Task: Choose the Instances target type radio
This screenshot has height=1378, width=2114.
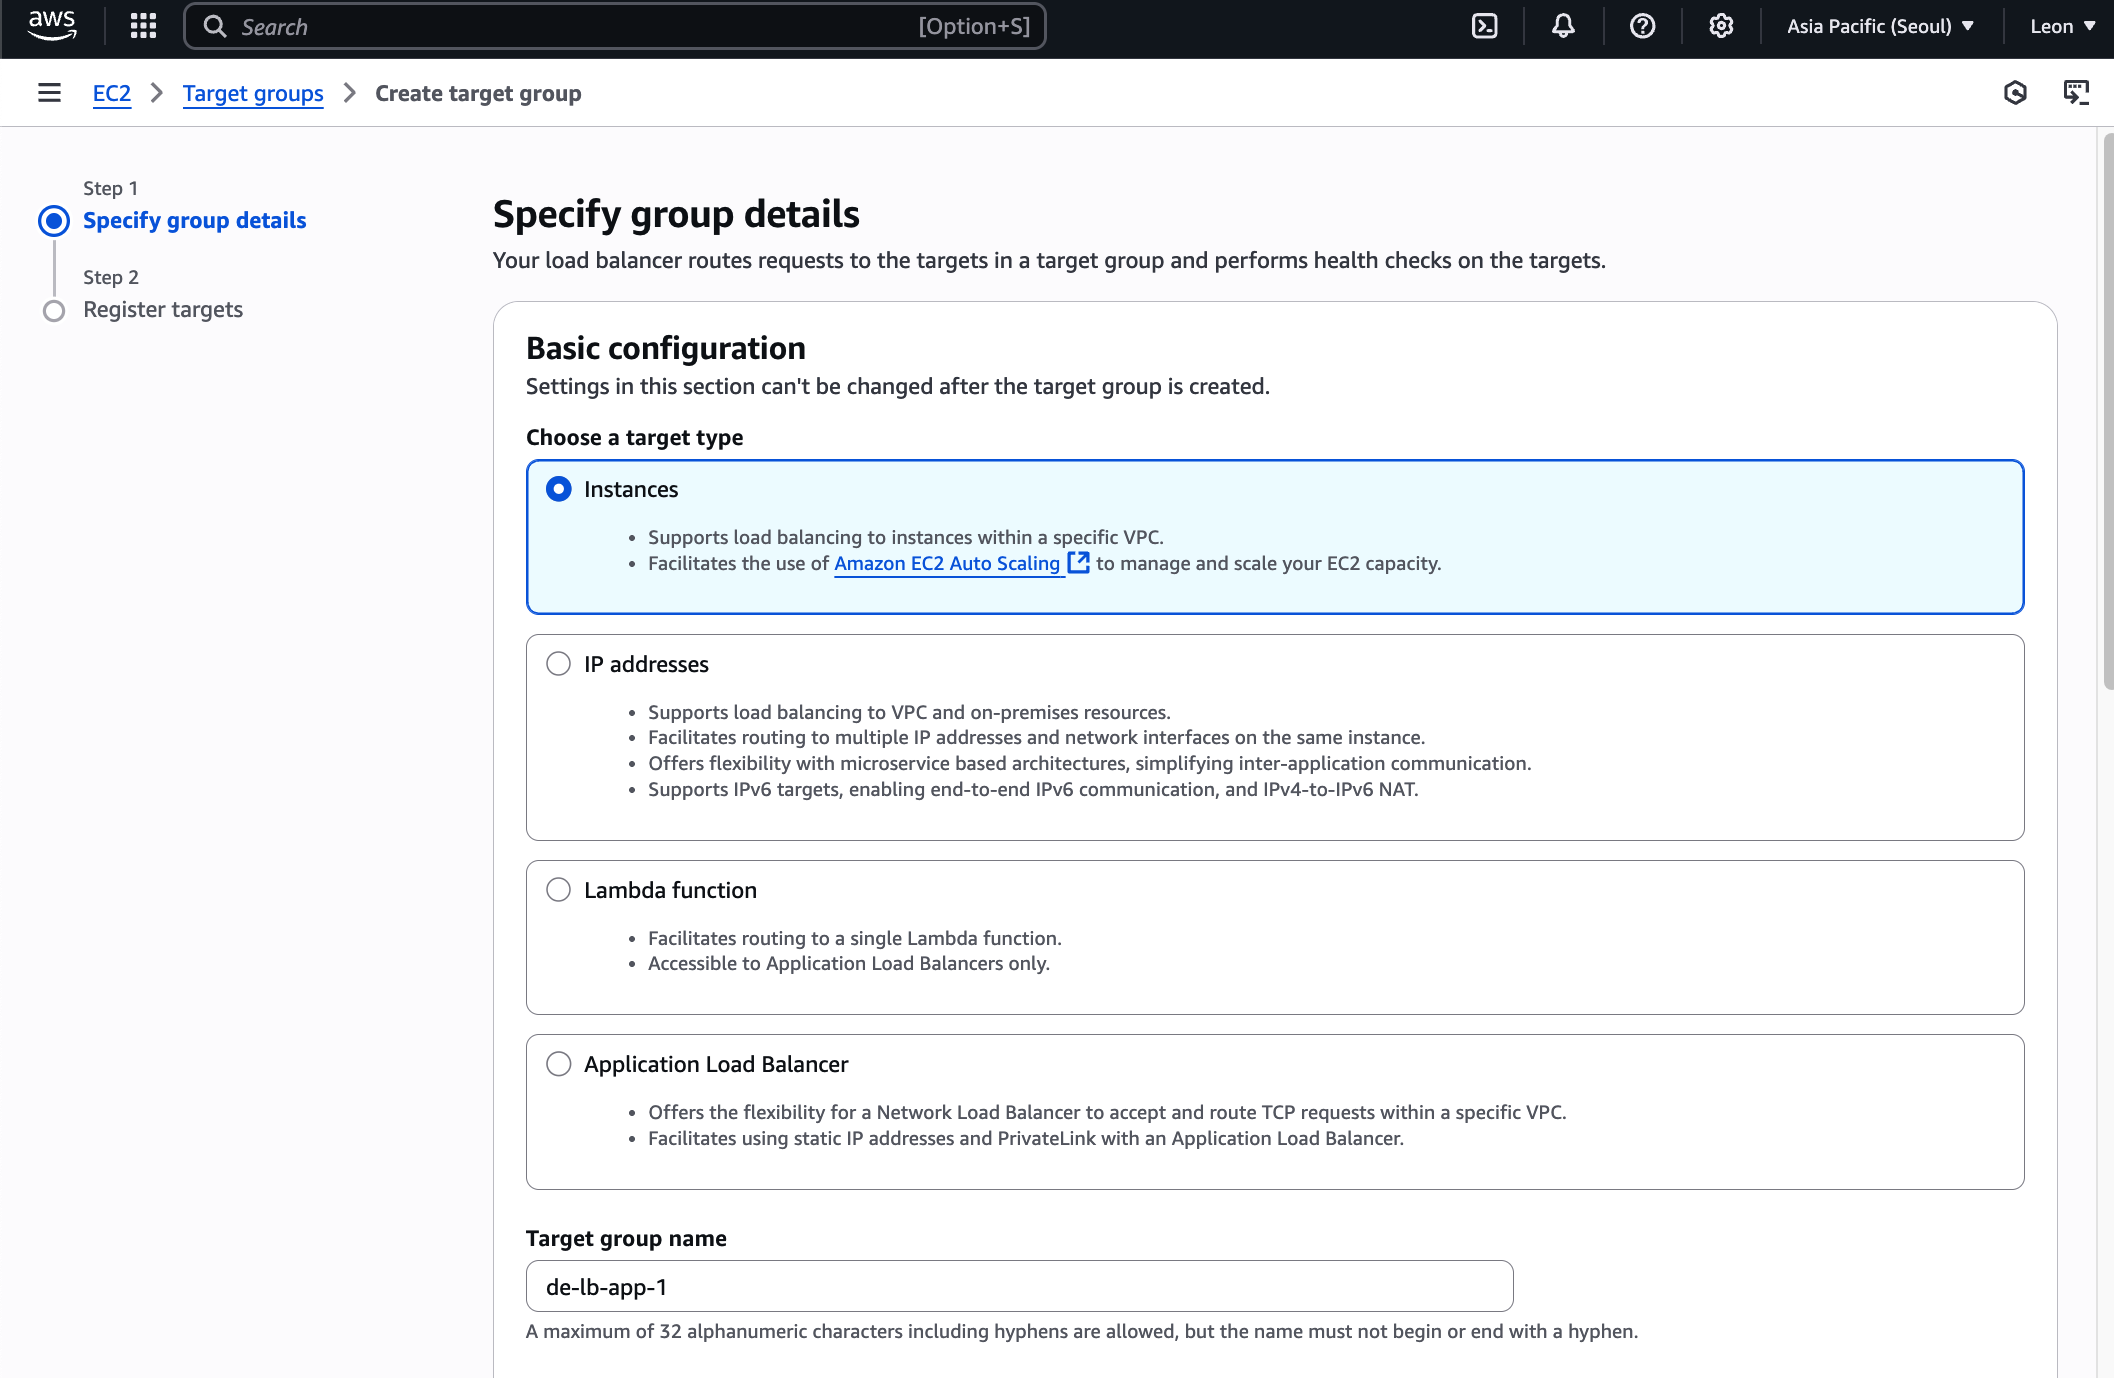Action: pyautogui.click(x=558, y=489)
